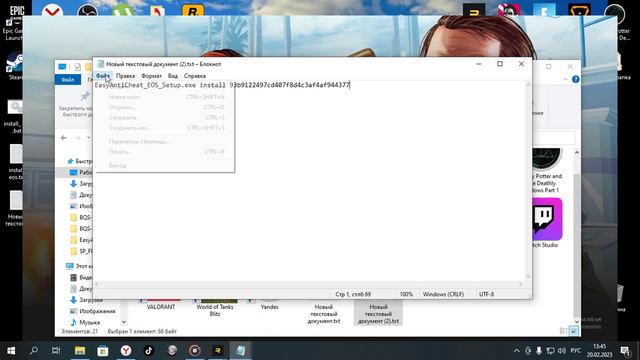Image resolution: width=640 pixels, height=360 pixels.
Task: Open the Файл menu in Notepad
Action: point(102,76)
